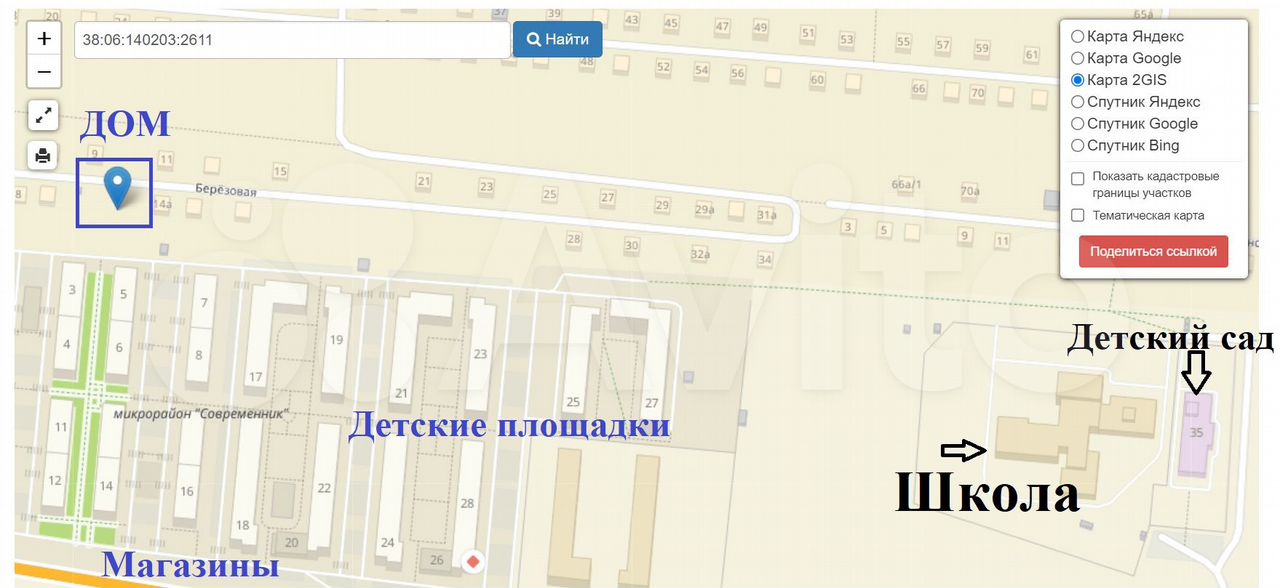Click Поделиться ссылкой button

coord(1153,251)
